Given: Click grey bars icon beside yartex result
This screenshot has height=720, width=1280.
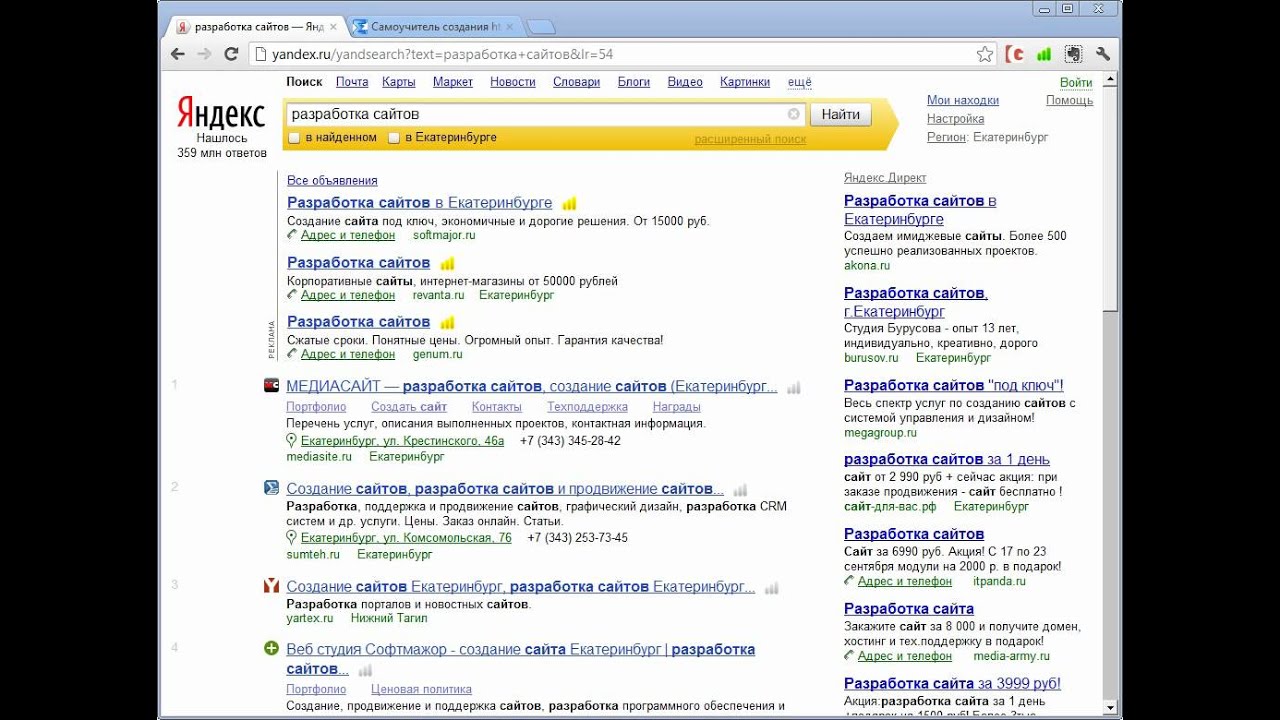Looking at the screenshot, I should pos(771,588).
